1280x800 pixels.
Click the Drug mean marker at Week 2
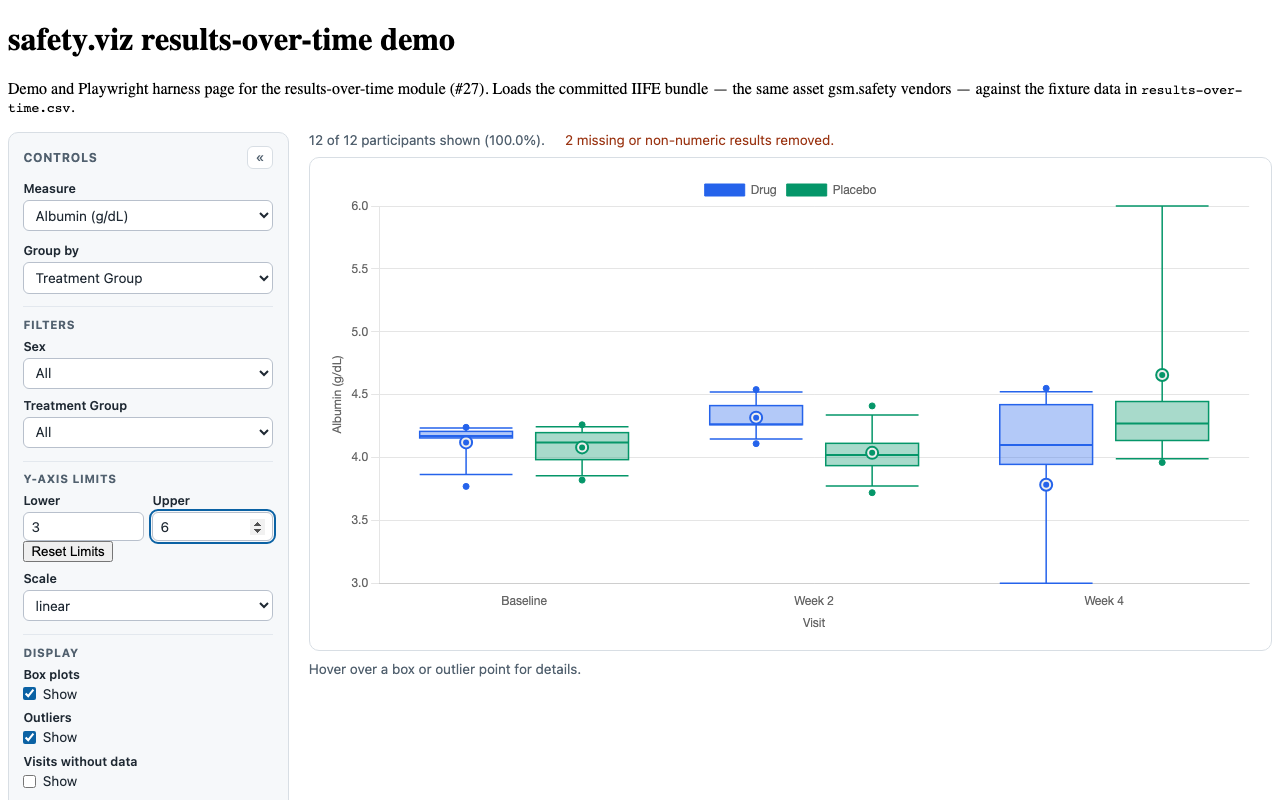coord(756,418)
